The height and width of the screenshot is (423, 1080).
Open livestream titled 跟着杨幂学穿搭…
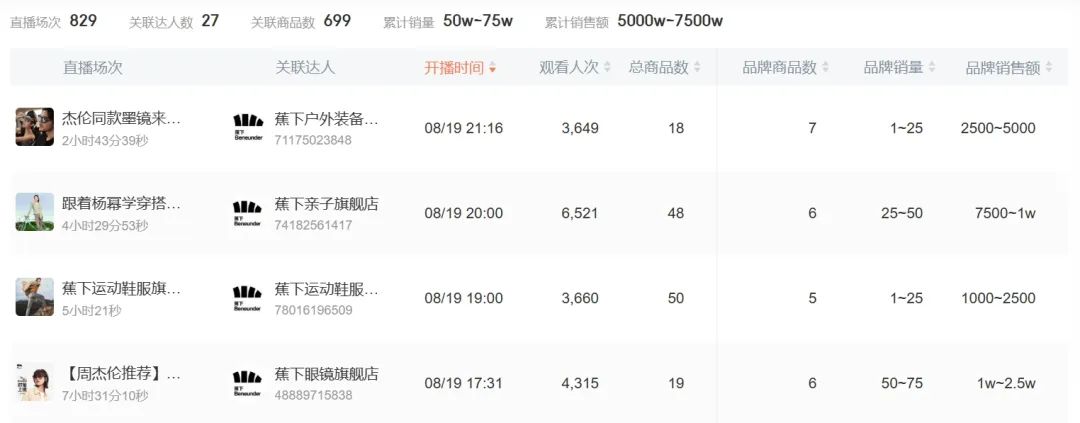click(121, 204)
